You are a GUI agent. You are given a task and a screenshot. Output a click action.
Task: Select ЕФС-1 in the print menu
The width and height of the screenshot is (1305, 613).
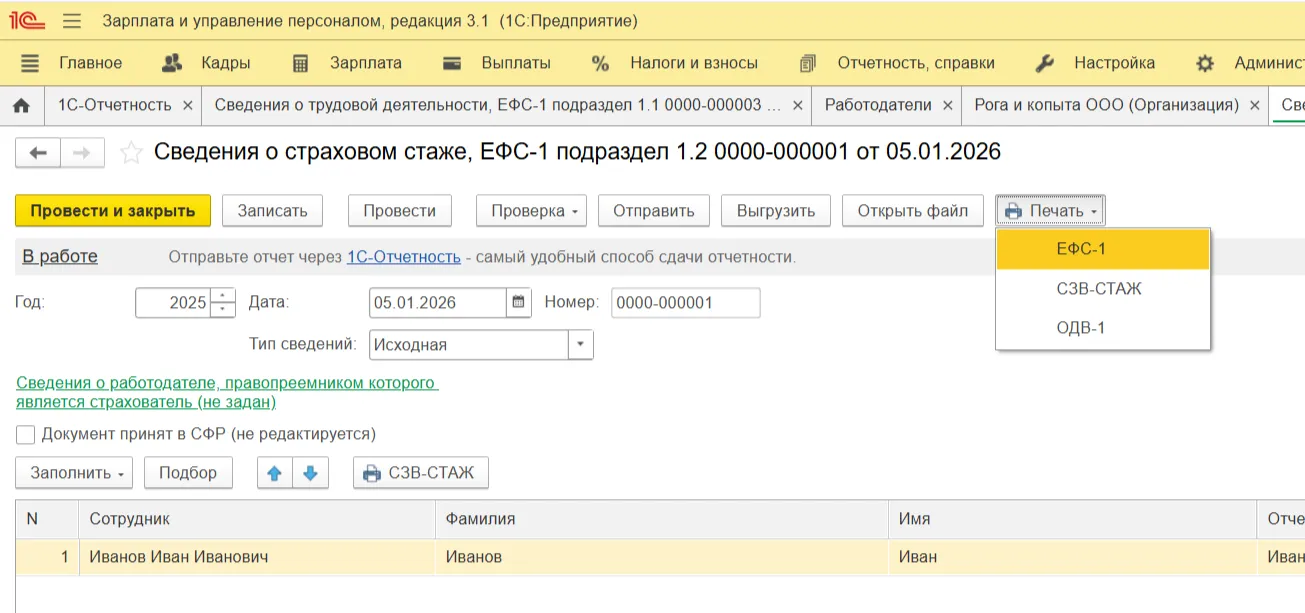click(x=1081, y=249)
